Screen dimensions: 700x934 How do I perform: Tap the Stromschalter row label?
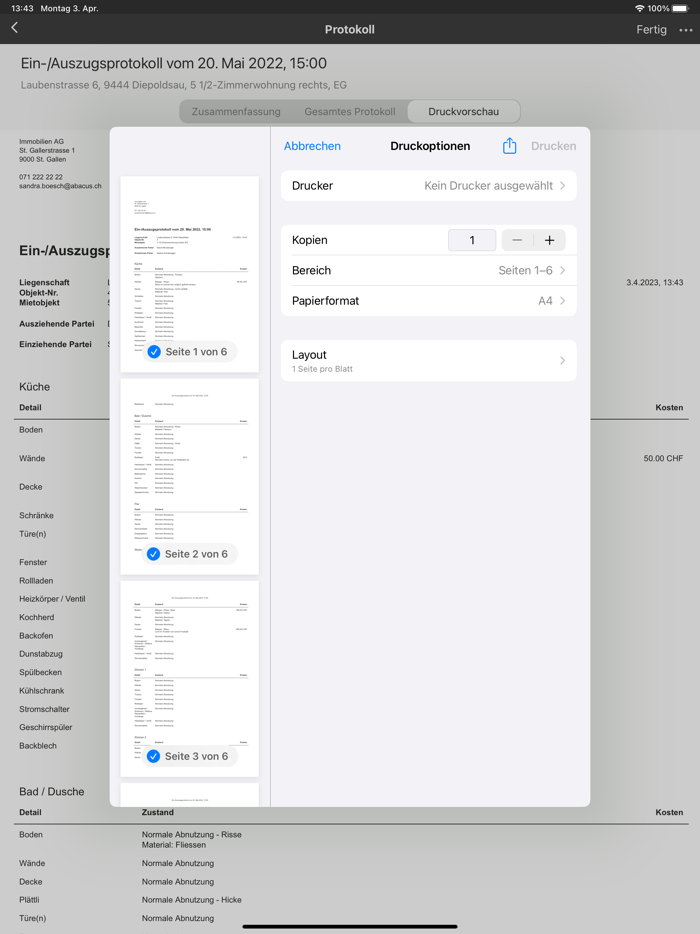(x=44, y=709)
